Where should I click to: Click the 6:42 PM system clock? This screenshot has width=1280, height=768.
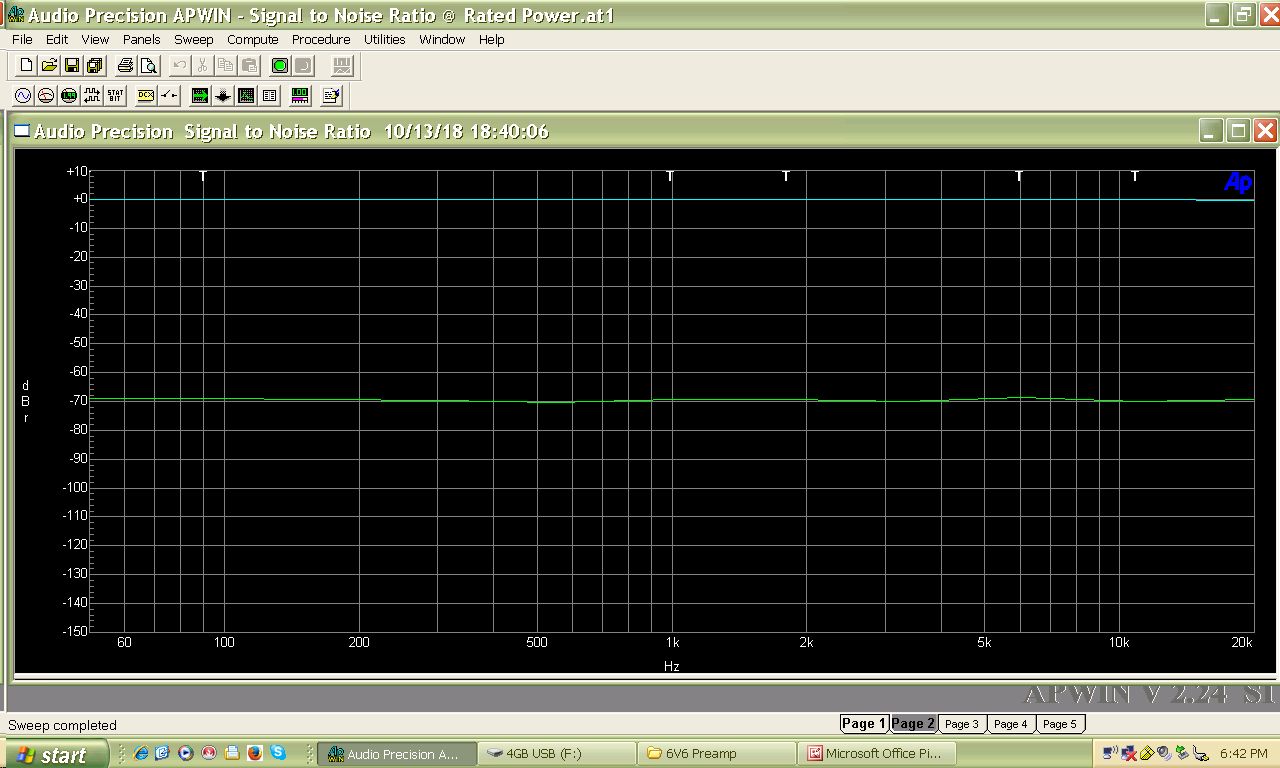(1244, 754)
